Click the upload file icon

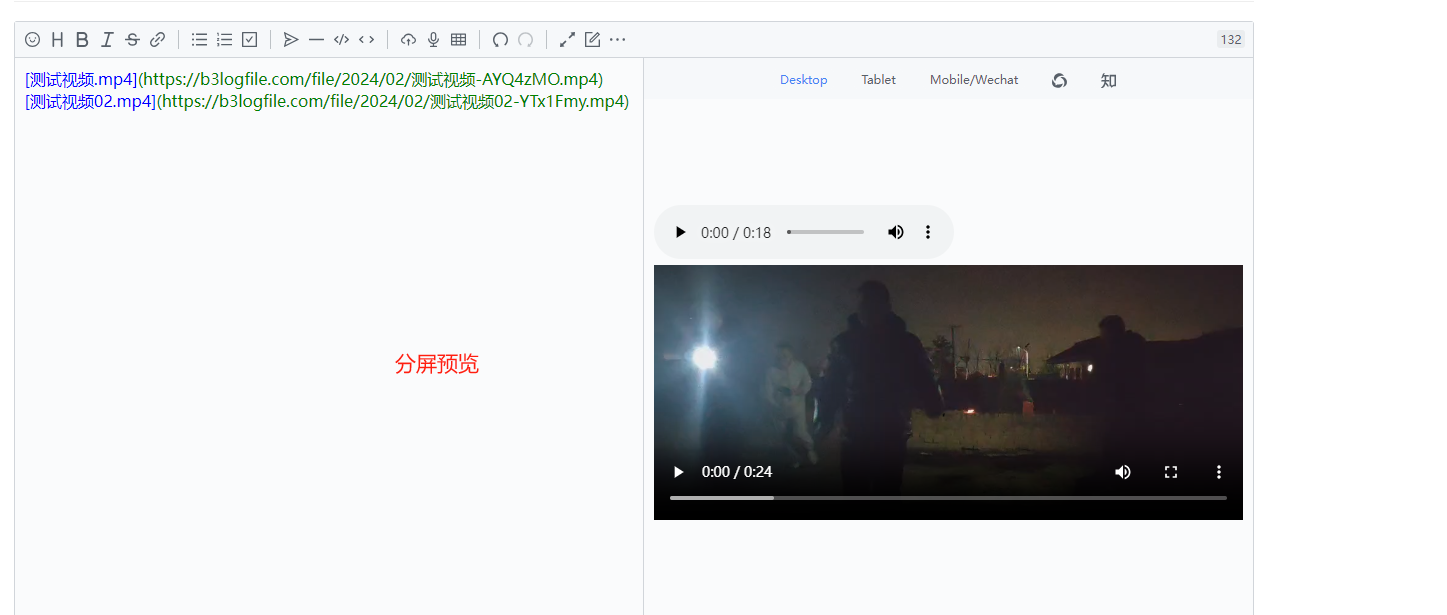408,40
